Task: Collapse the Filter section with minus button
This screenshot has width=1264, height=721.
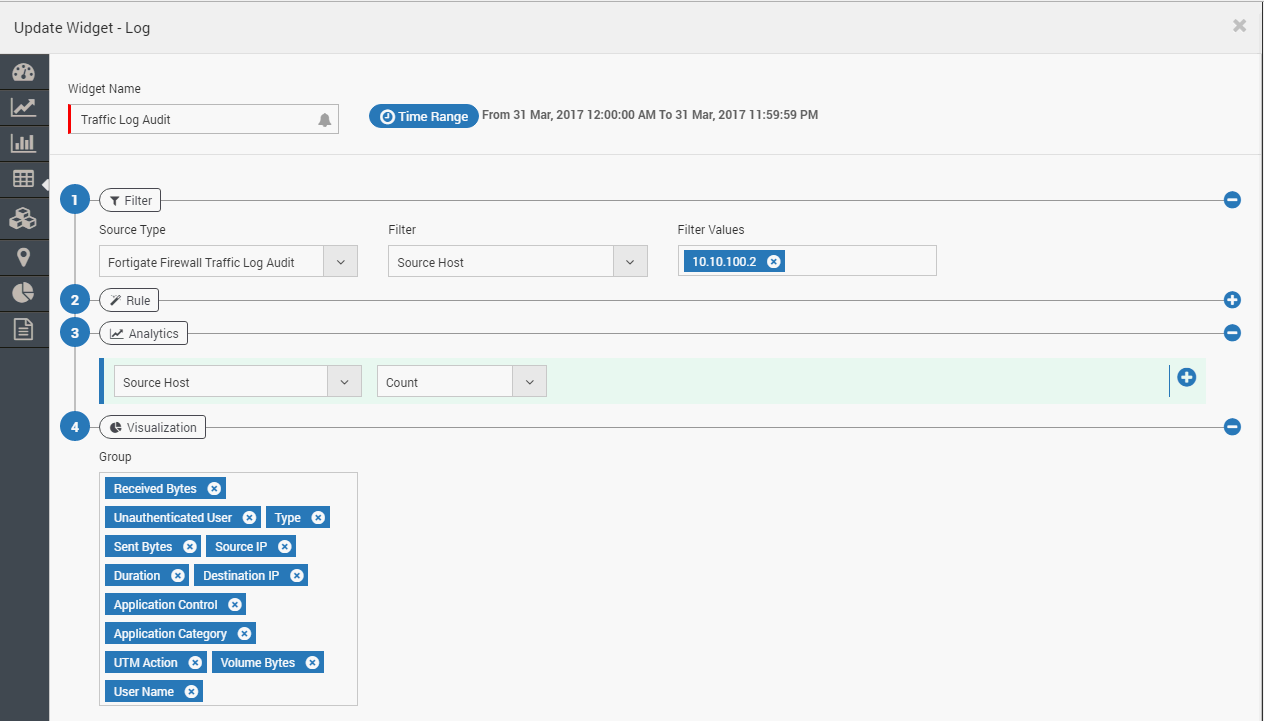Action: (x=1232, y=200)
